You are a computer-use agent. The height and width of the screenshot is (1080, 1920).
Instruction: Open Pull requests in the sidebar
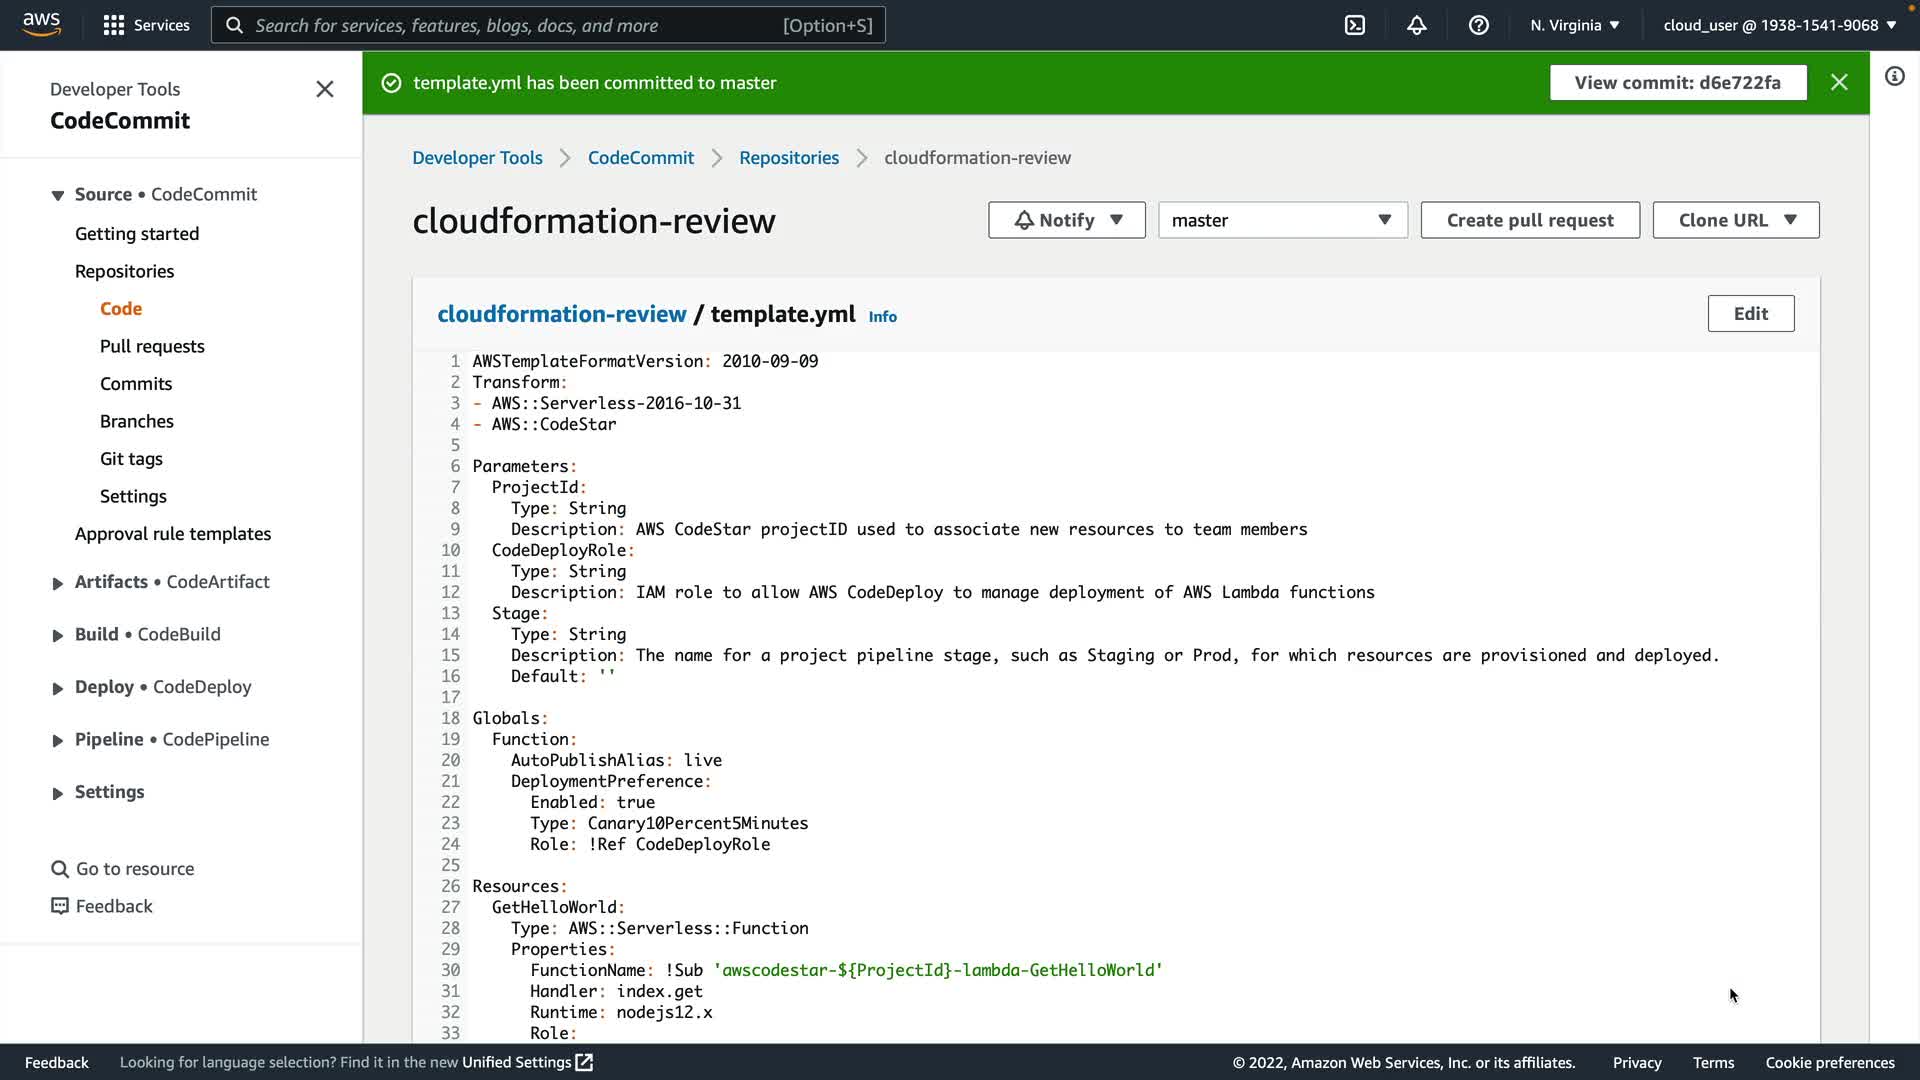152,346
